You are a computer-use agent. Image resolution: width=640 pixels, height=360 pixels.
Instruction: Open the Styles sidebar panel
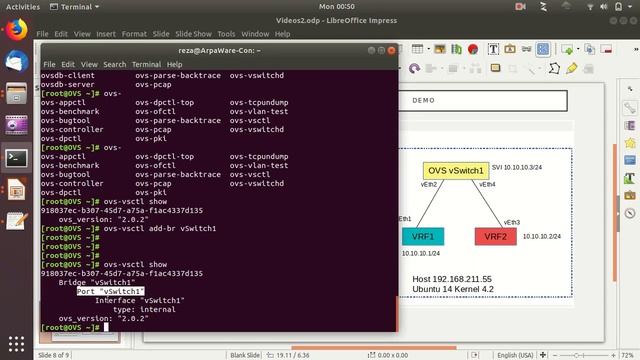point(630,178)
